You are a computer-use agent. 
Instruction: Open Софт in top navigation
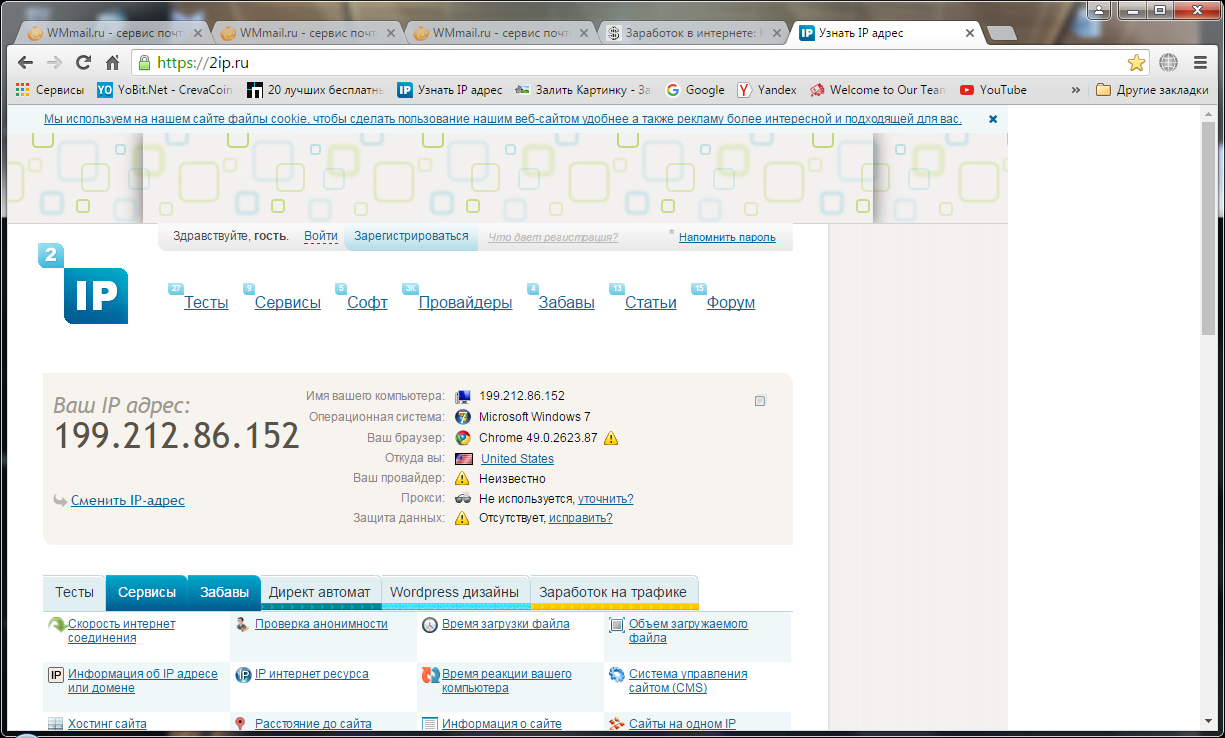pos(367,303)
